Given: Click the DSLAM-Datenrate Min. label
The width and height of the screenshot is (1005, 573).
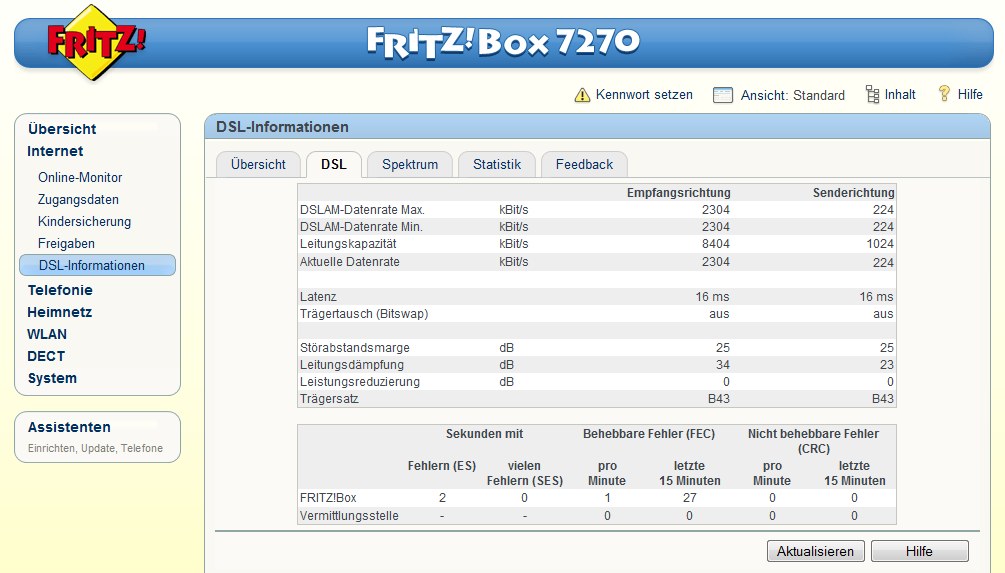Looking at the screenshot, I should (x=361, y=227).
